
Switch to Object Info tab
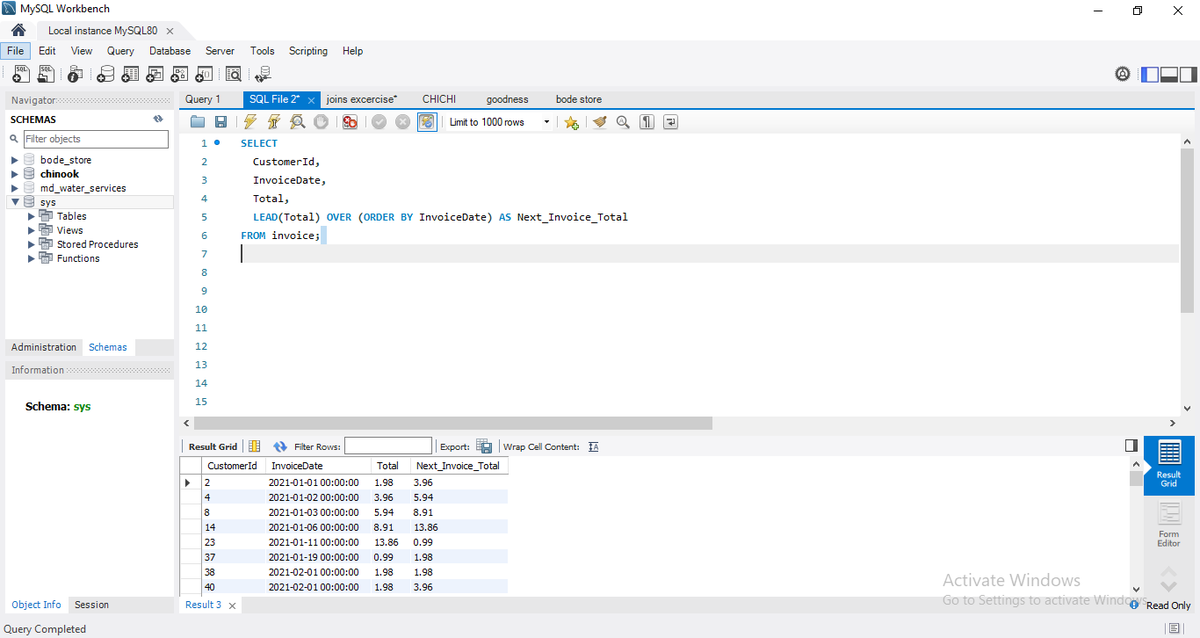click(36, 605)
